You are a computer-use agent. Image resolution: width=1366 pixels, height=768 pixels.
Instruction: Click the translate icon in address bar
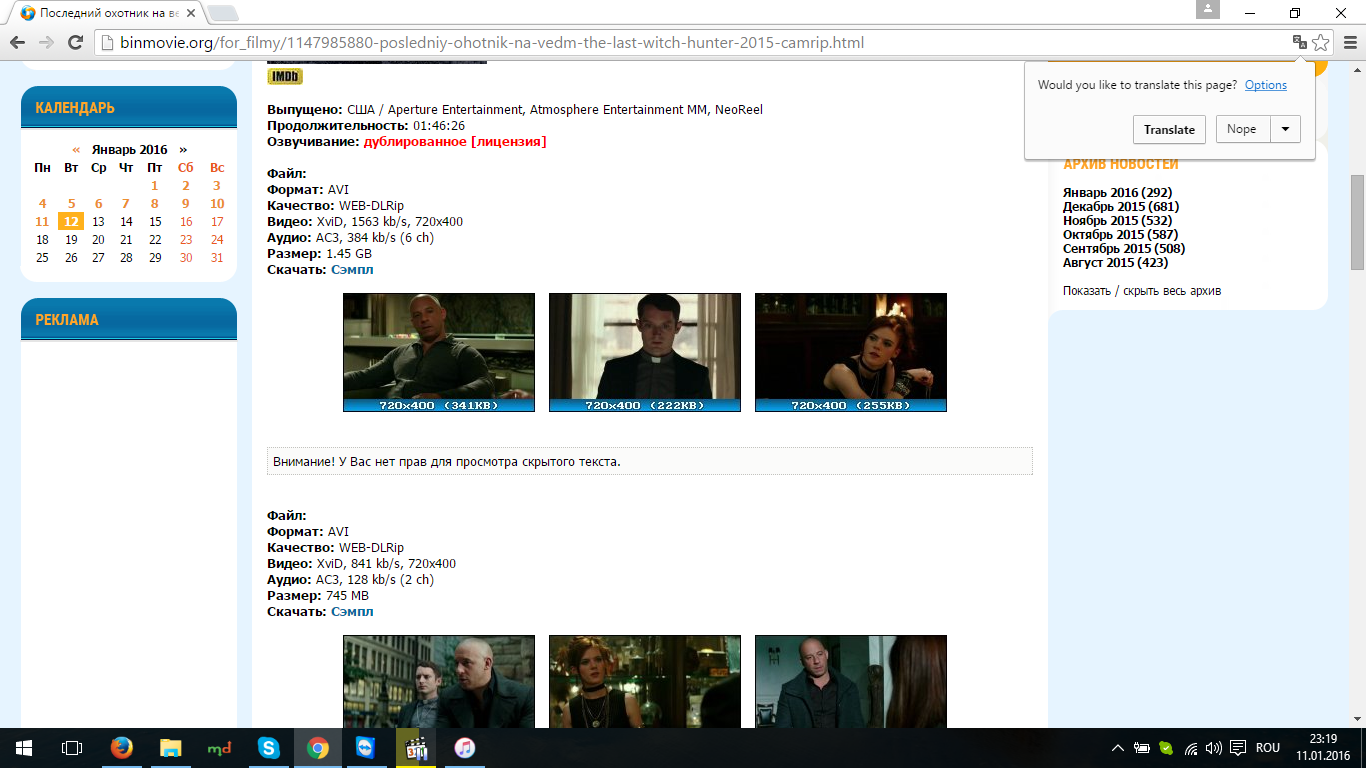1299,42
